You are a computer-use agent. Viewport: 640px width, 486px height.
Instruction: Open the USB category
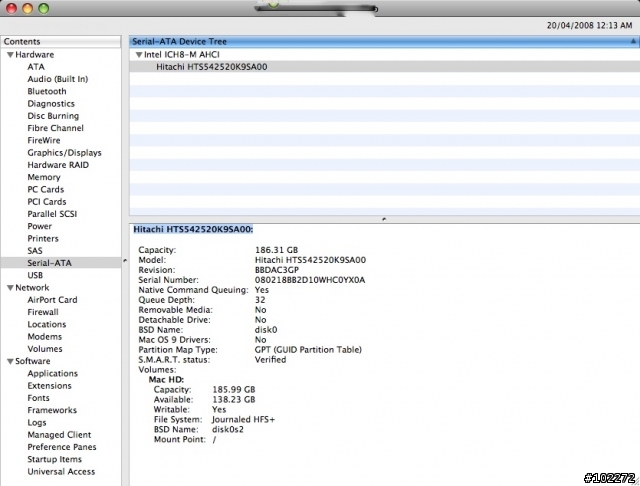click(35, 275)
